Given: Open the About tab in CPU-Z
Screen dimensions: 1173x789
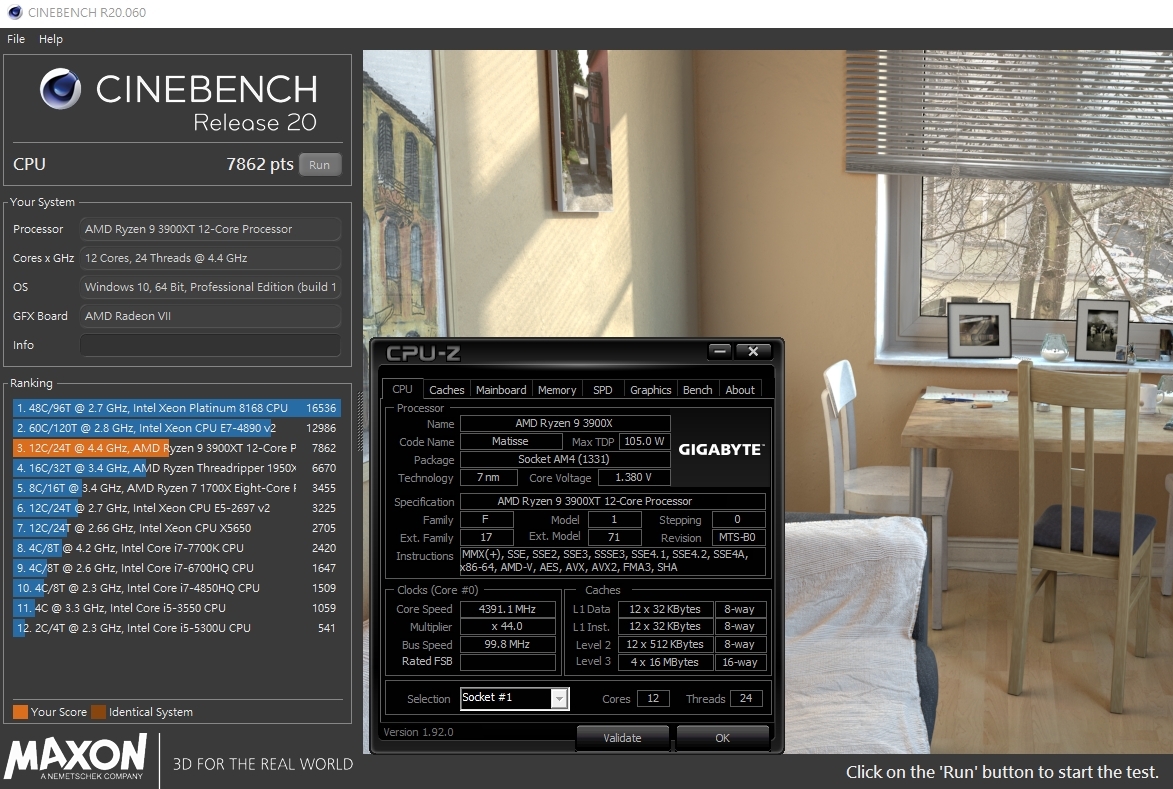Looking at the screenshot, I should [x=740, y=390].
